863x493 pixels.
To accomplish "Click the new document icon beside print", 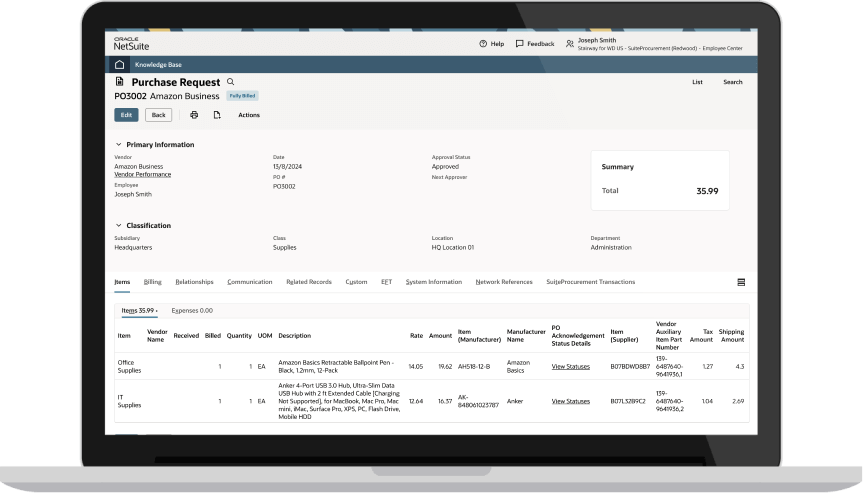I will click(217, 115).
